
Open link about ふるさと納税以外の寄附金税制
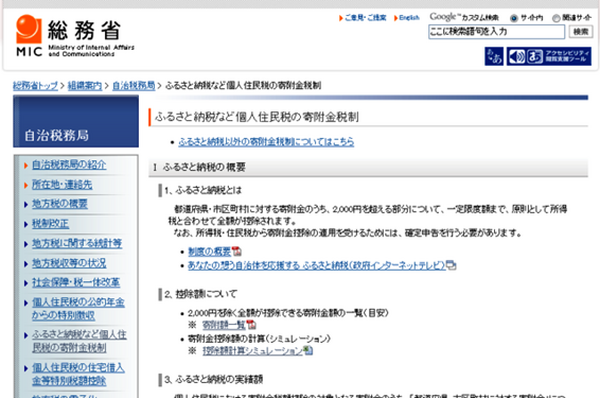click(266, 142)
